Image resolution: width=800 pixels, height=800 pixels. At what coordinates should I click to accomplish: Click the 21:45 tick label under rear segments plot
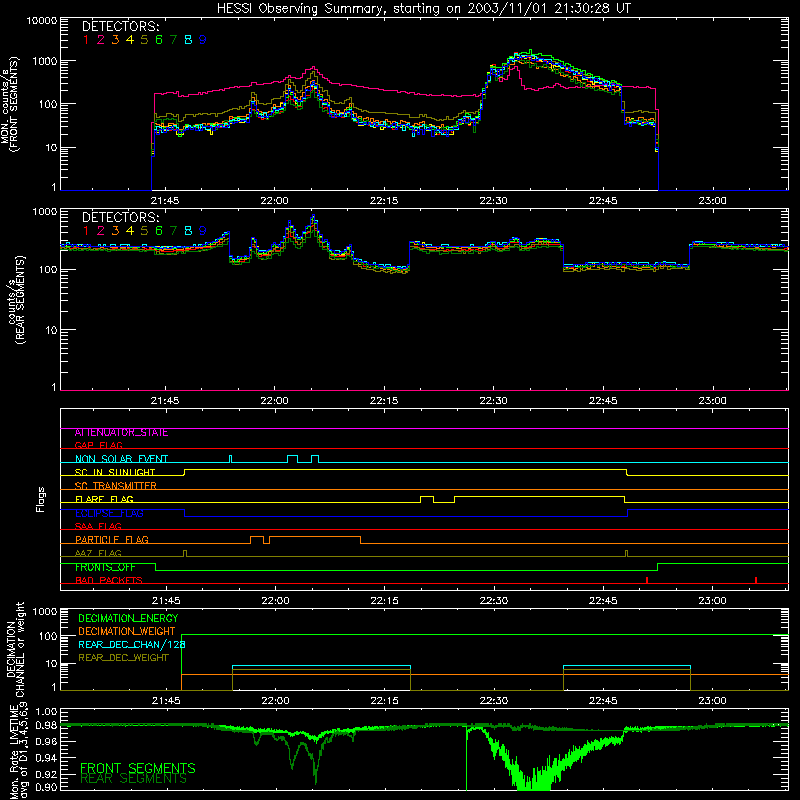pos(165,401)
